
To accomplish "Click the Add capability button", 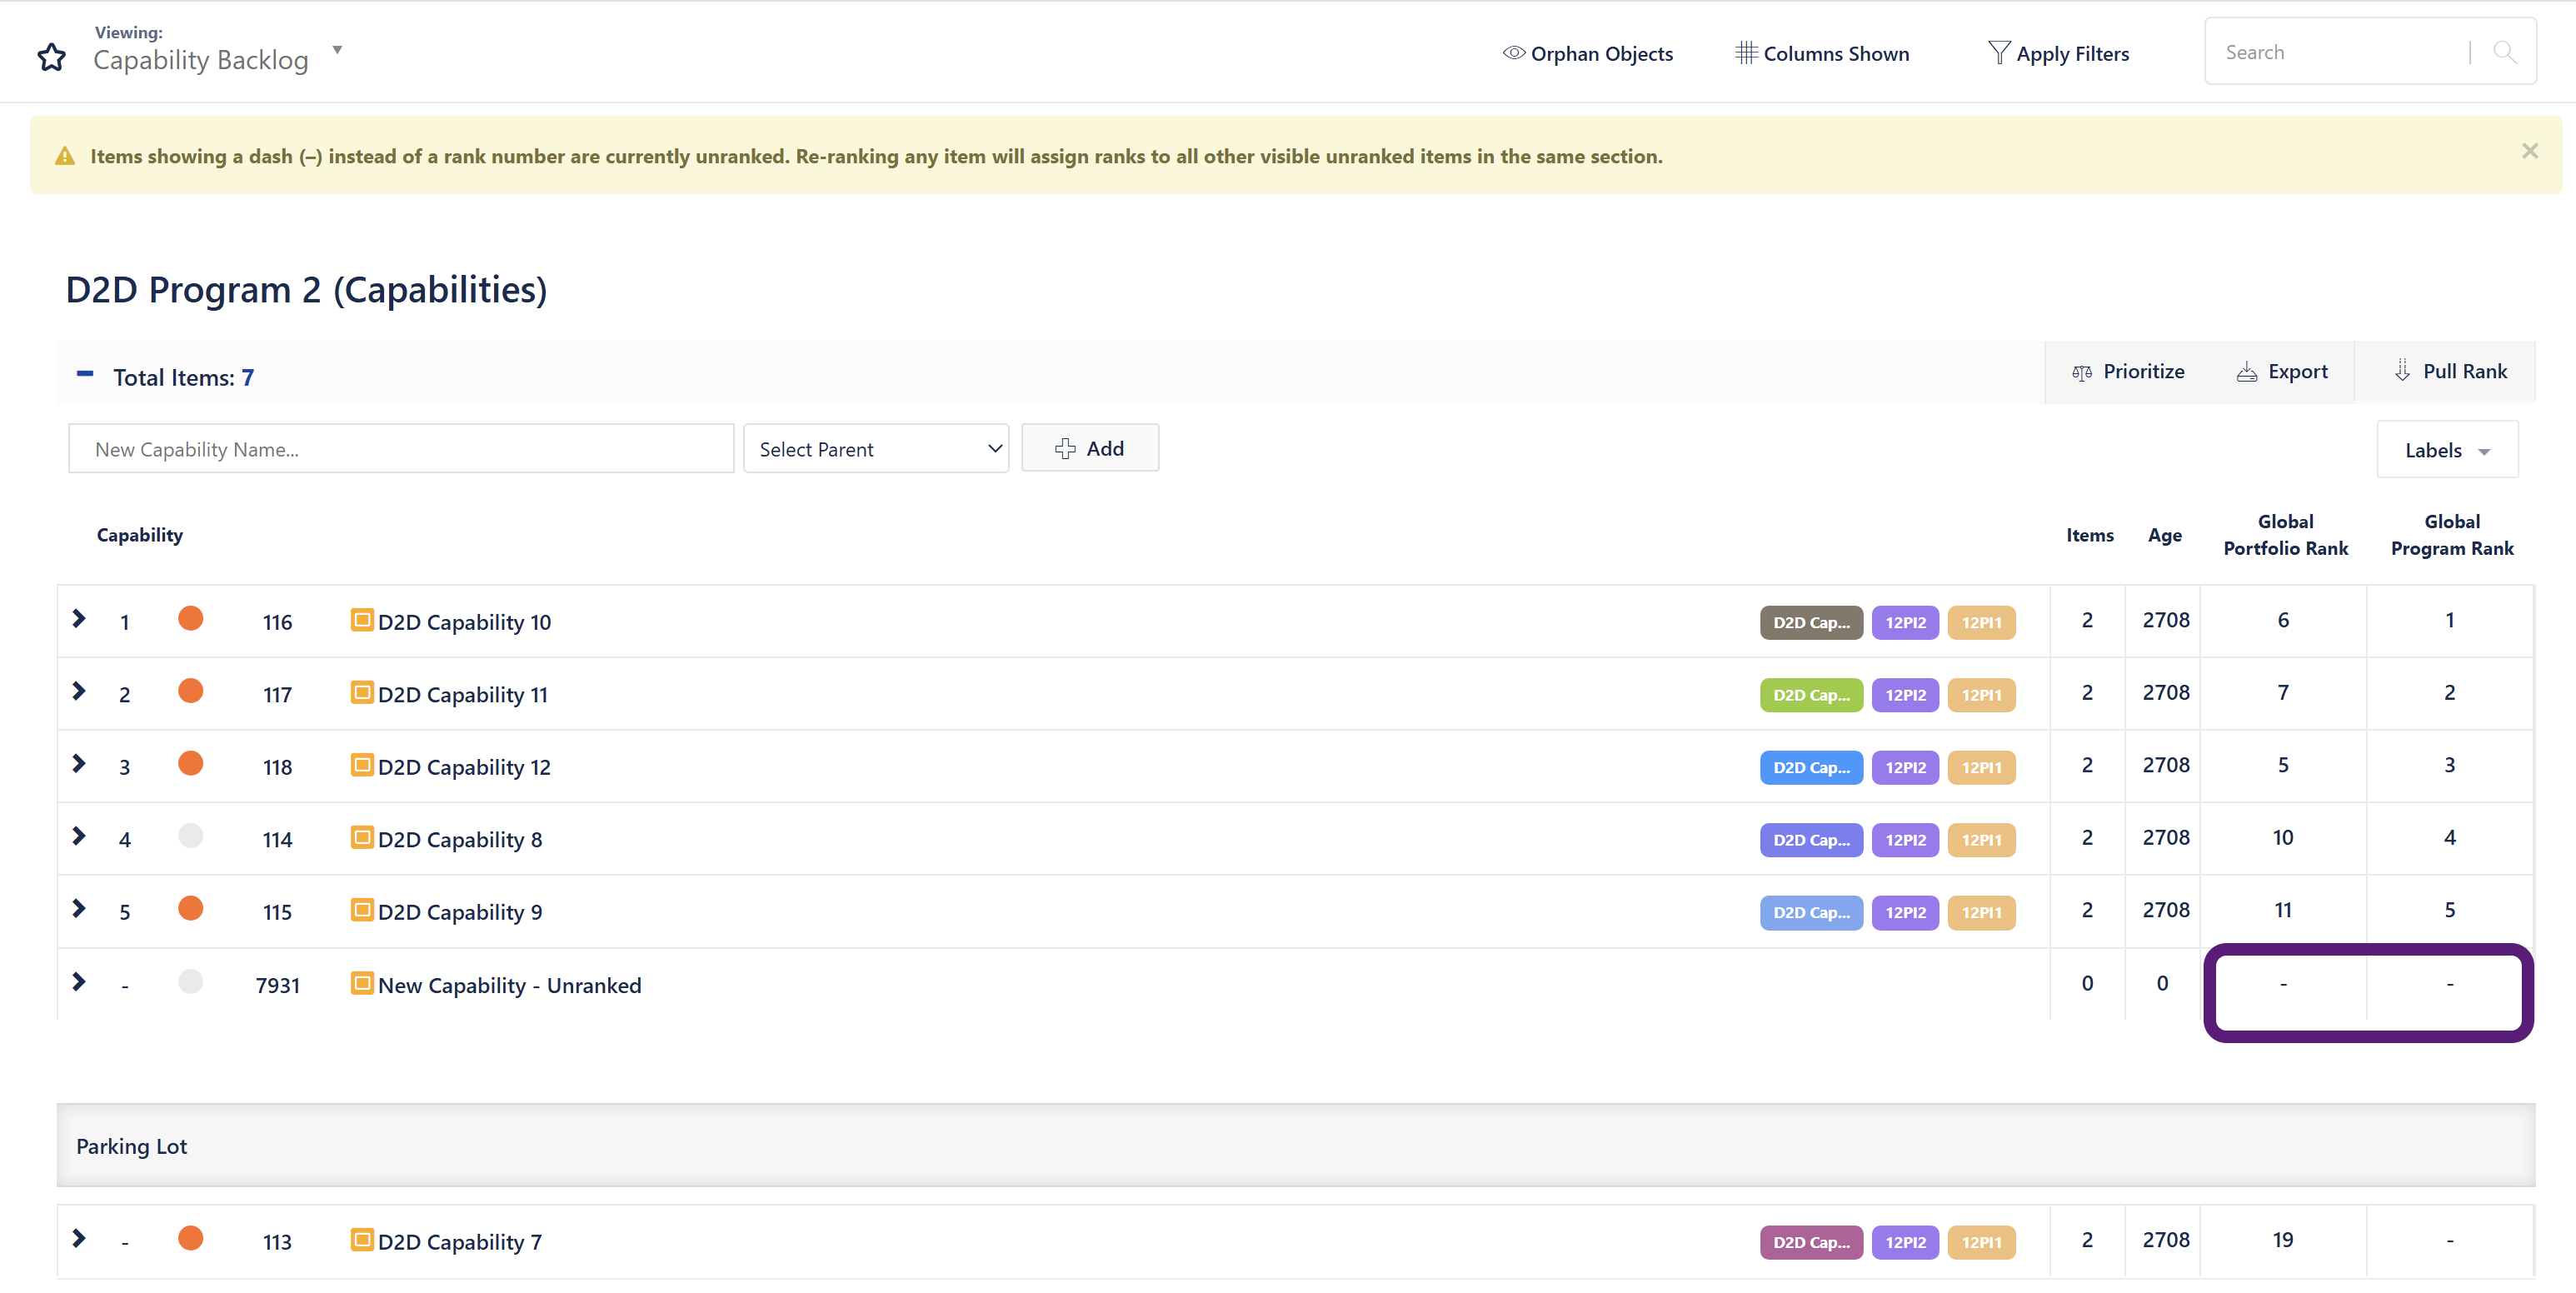I will click(1090, 448).
